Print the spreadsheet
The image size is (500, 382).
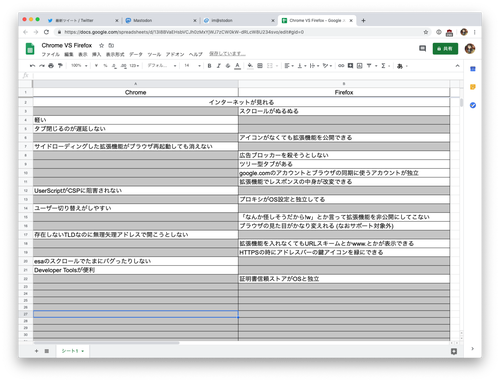[51, 66]
